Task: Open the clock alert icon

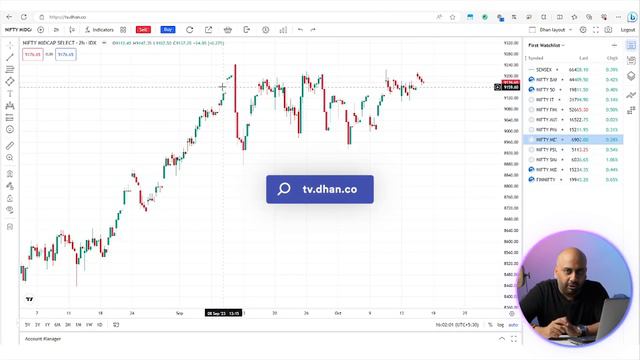Action: point(266,30)
